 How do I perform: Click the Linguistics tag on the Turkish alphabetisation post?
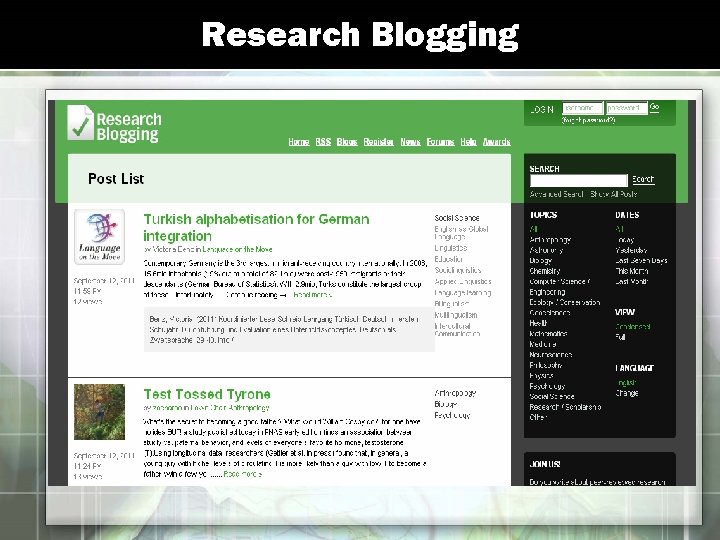tap(451, 248)
